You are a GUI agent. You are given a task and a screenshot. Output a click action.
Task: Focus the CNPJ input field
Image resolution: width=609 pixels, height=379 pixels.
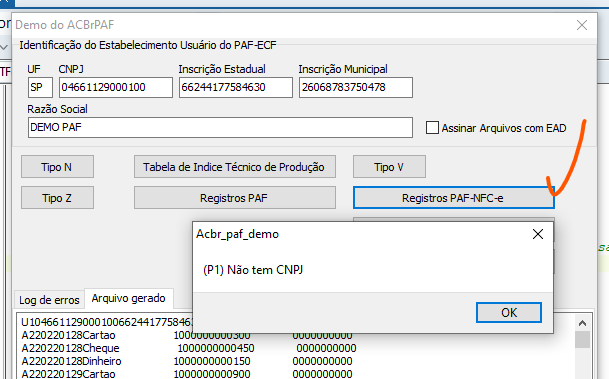(116, 87)
